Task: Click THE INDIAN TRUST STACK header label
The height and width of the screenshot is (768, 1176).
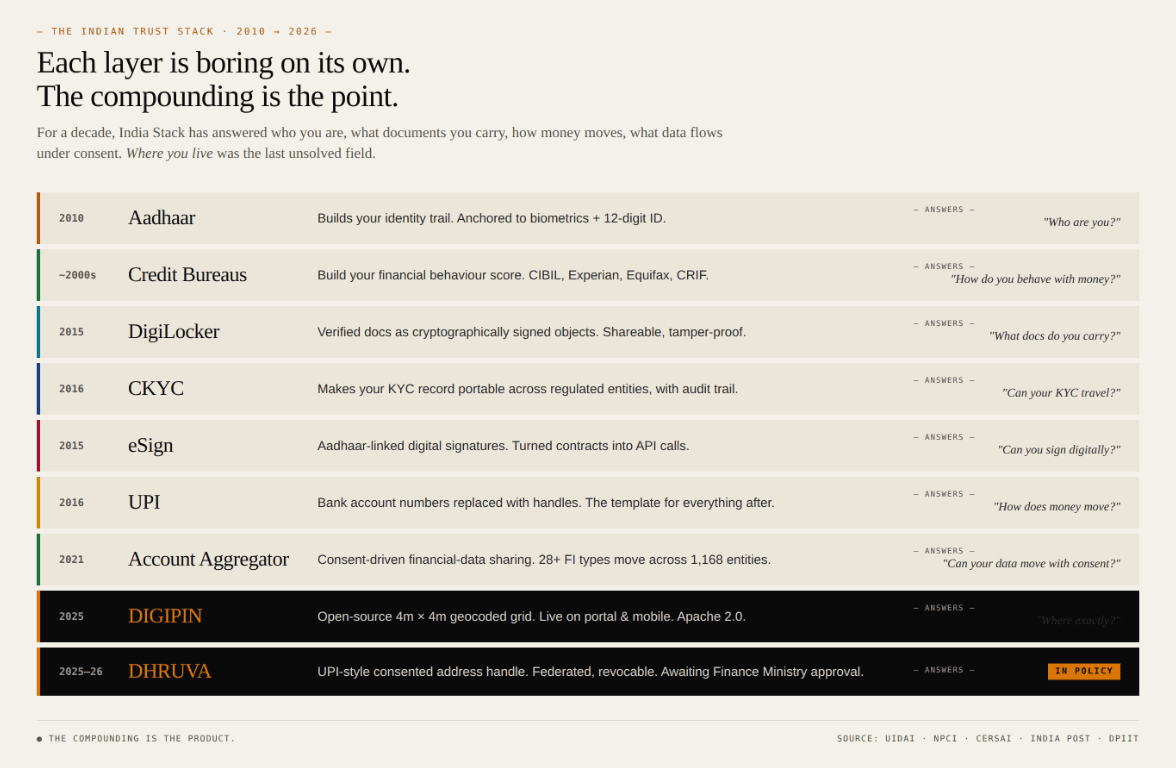Action: pyautogui.click(x=184, y=32)
